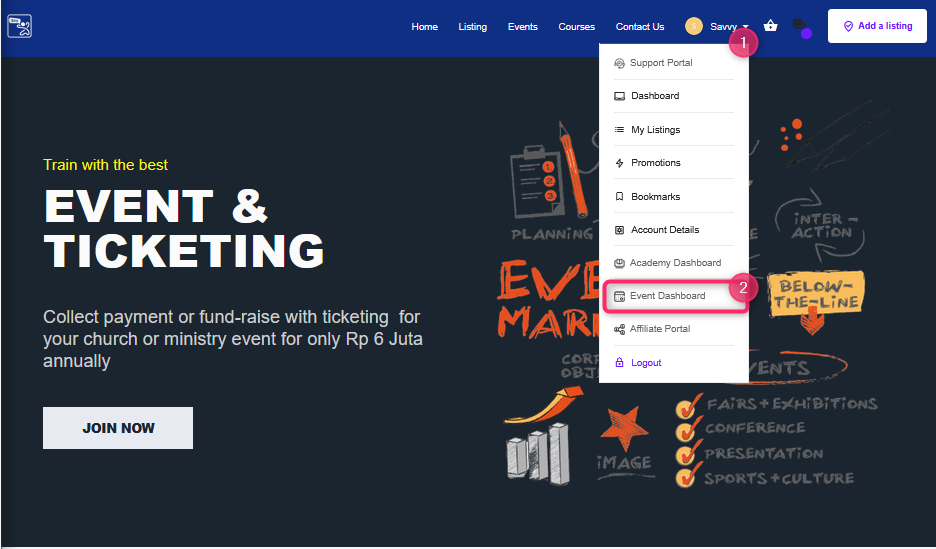This screenshot has height=549, width=936.
Task: Choose Academy Dashboard menu item
Action: click(x=675, y=263)
